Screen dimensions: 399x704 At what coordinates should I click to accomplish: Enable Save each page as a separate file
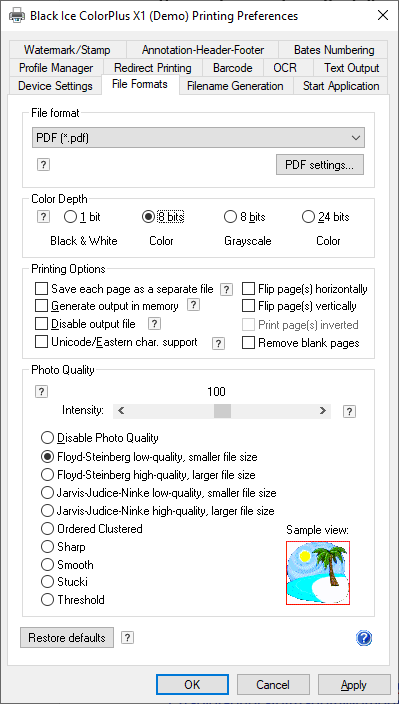point(41,288)
